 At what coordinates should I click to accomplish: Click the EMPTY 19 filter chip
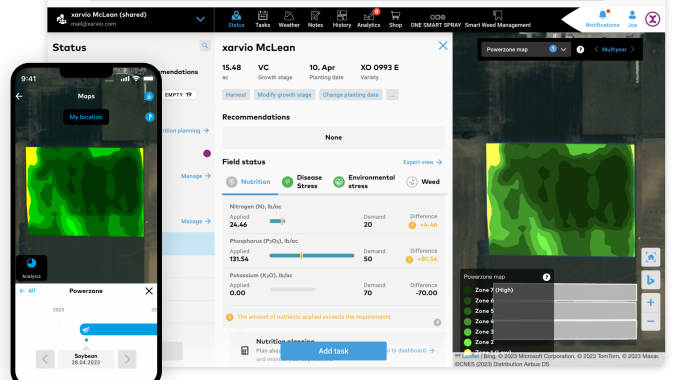pos(179,95)
